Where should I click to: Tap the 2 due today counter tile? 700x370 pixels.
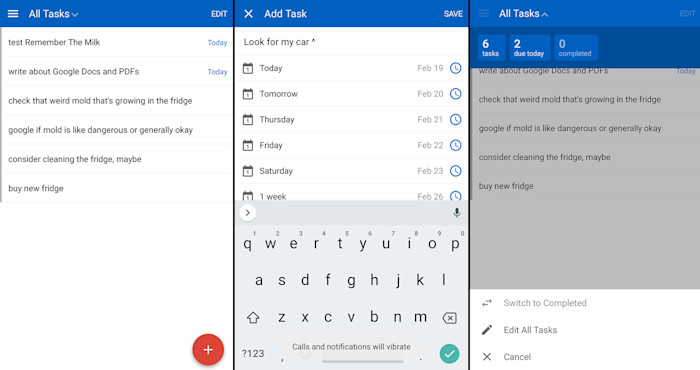pyautogui.click(x=529, y=47)
